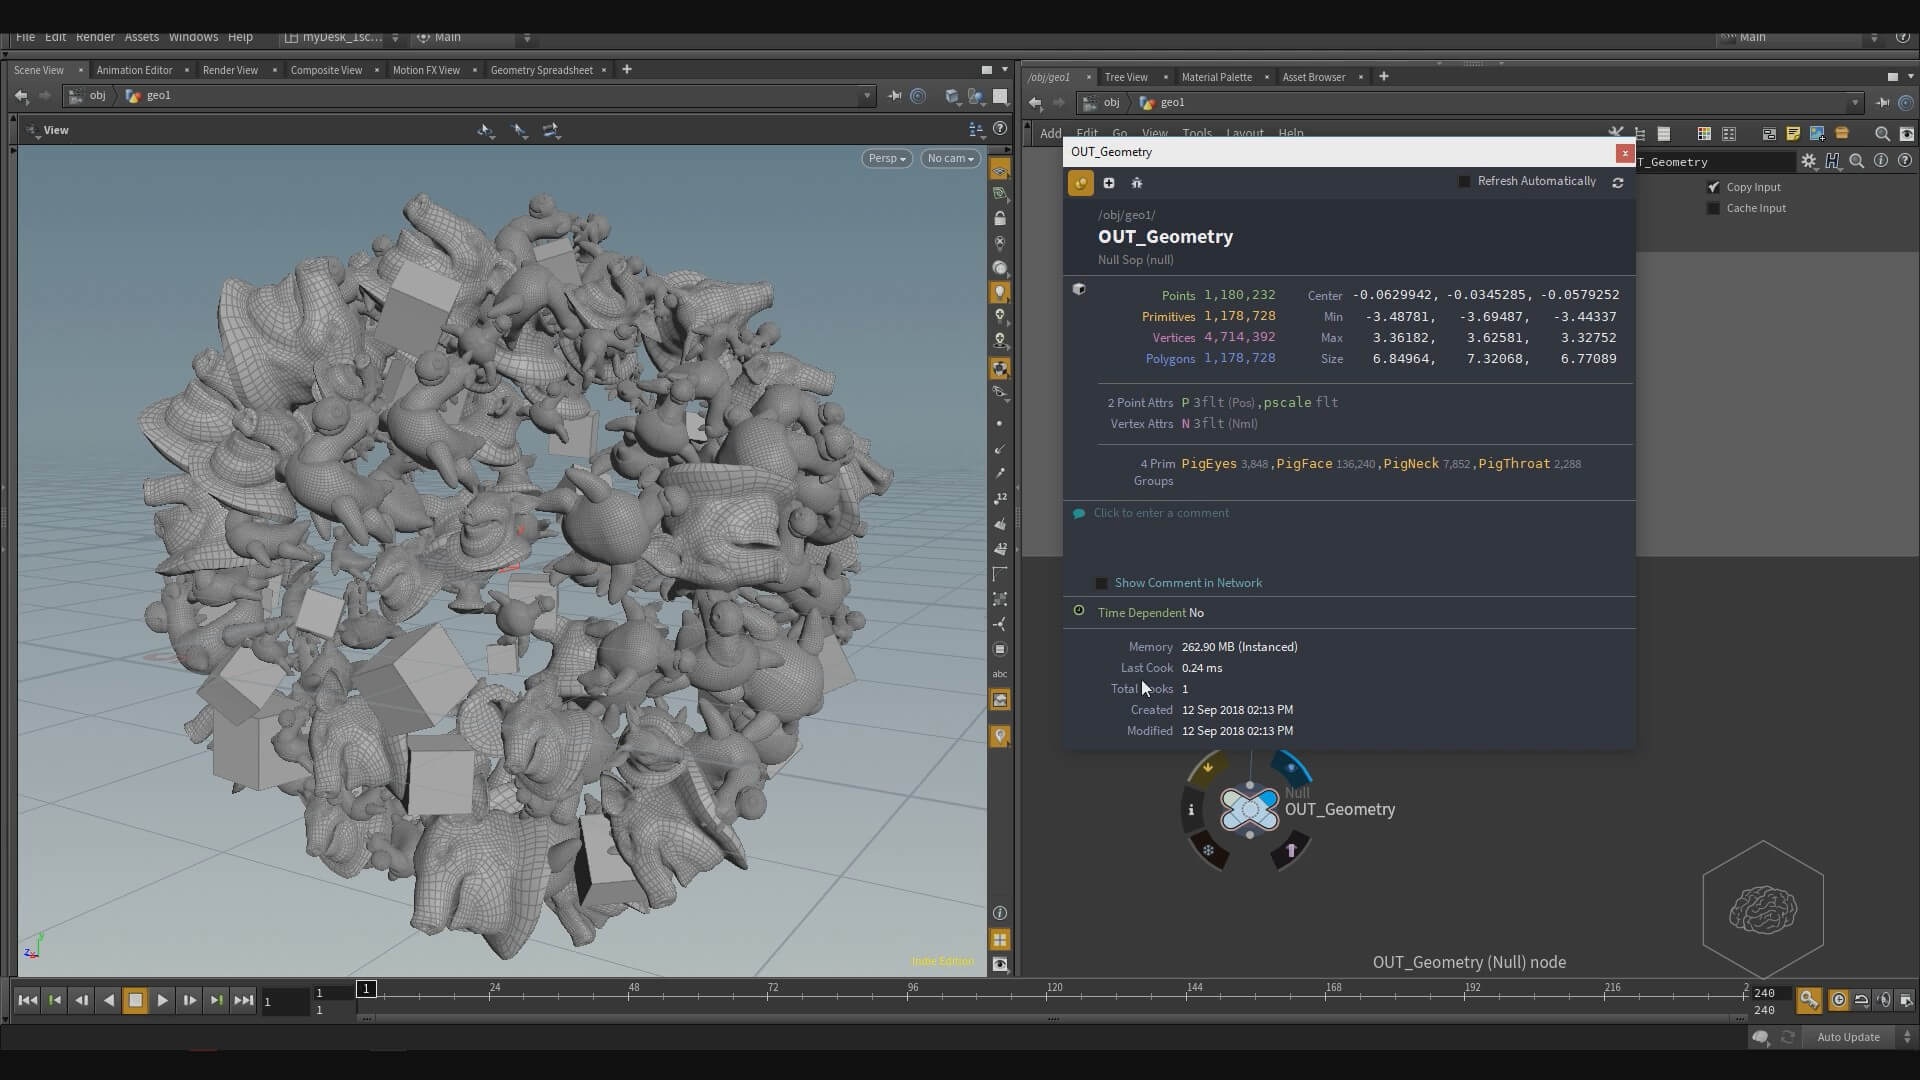The image size is (1920, 1080).
Task: Click the parameter gear settings icon
Action: (1808, 161)
